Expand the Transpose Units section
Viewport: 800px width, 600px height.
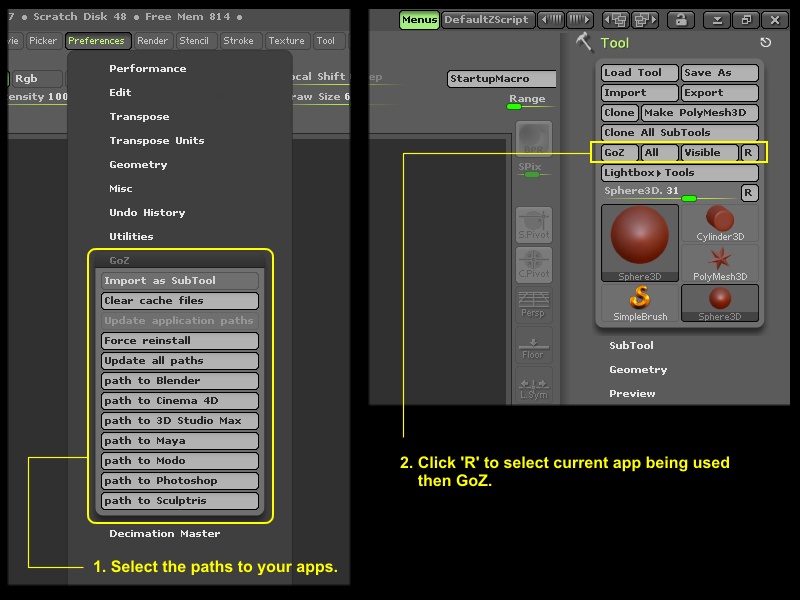tap(157, 140)
